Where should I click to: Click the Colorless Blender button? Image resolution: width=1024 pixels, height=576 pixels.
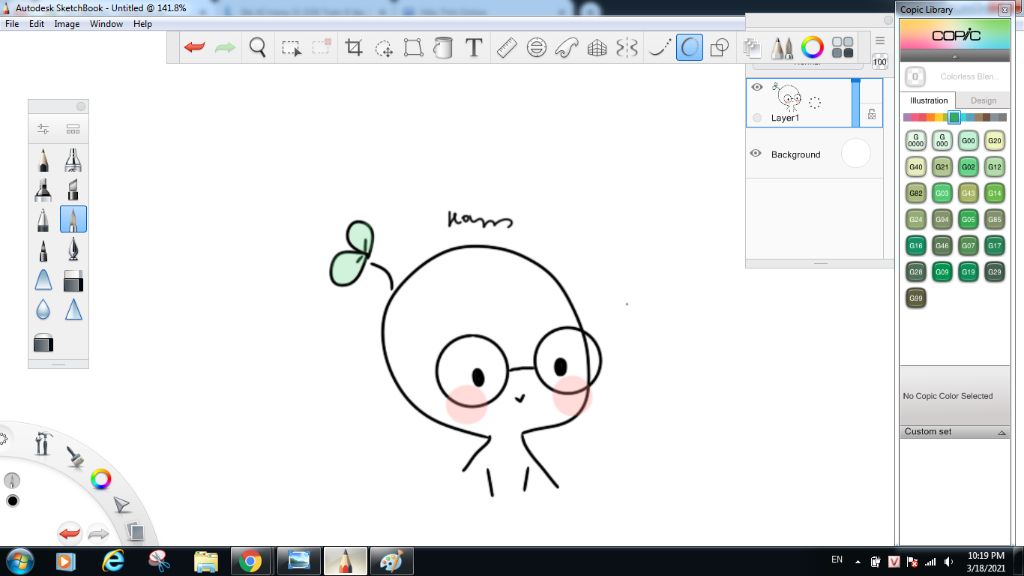coord(915,76)
